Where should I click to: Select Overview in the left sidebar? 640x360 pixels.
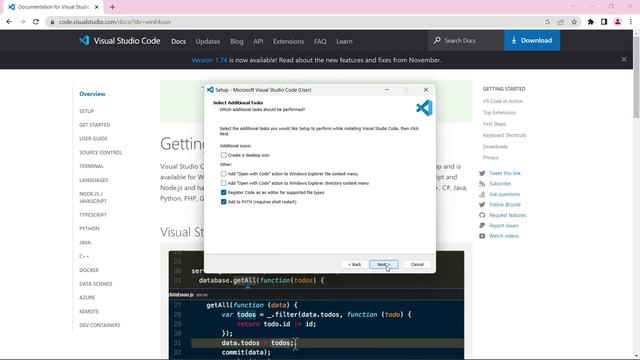tap(92, 94)
